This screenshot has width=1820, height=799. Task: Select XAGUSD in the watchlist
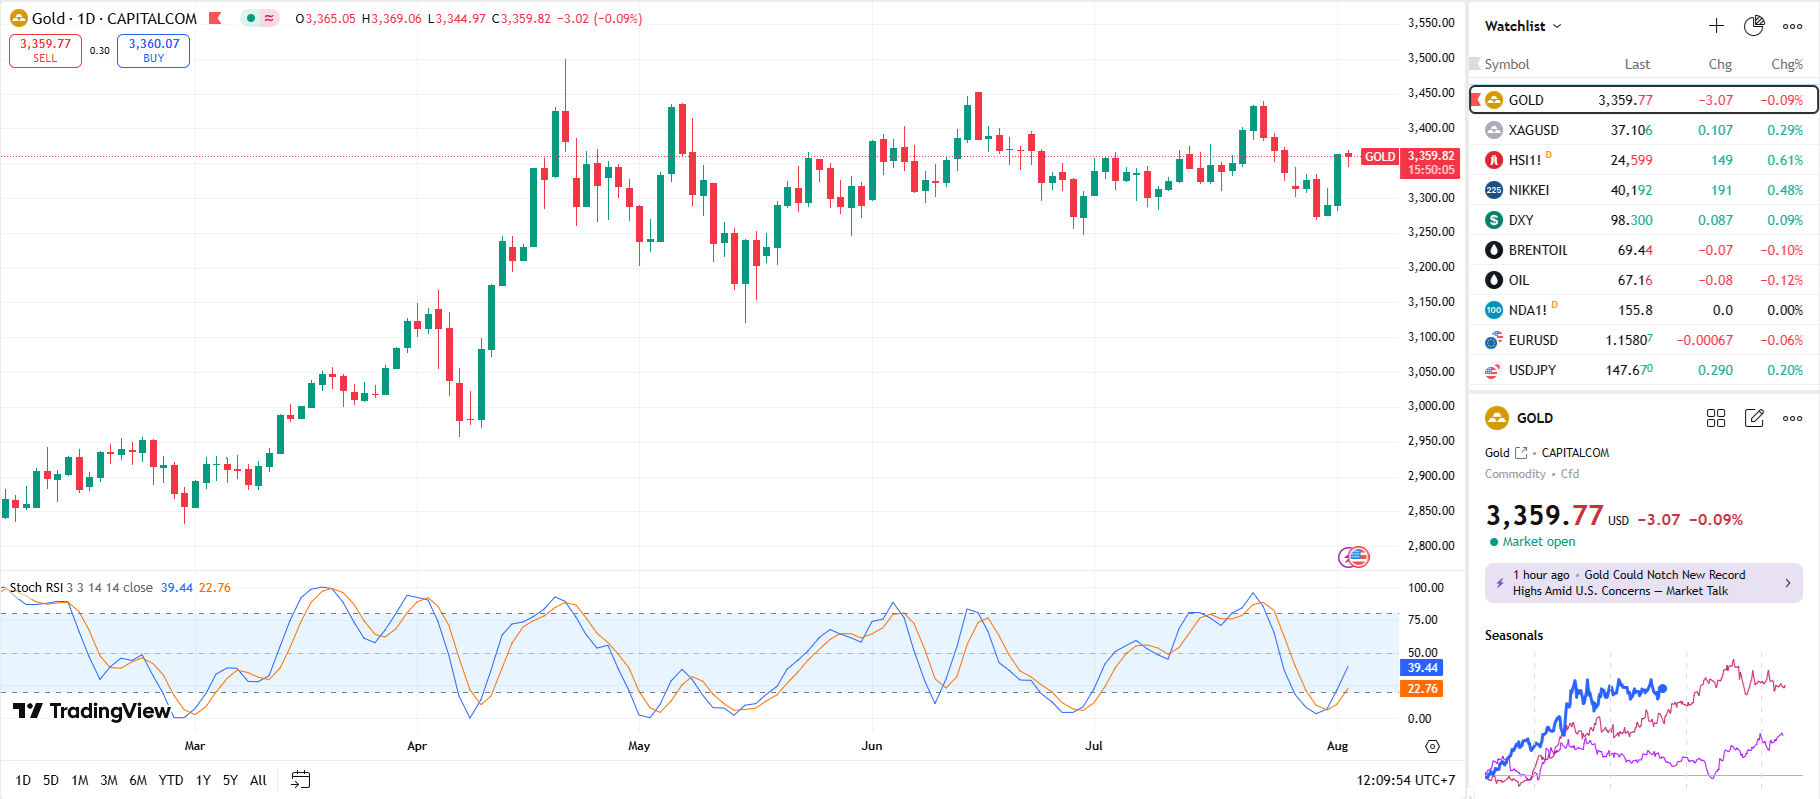tap(1533, 130)
